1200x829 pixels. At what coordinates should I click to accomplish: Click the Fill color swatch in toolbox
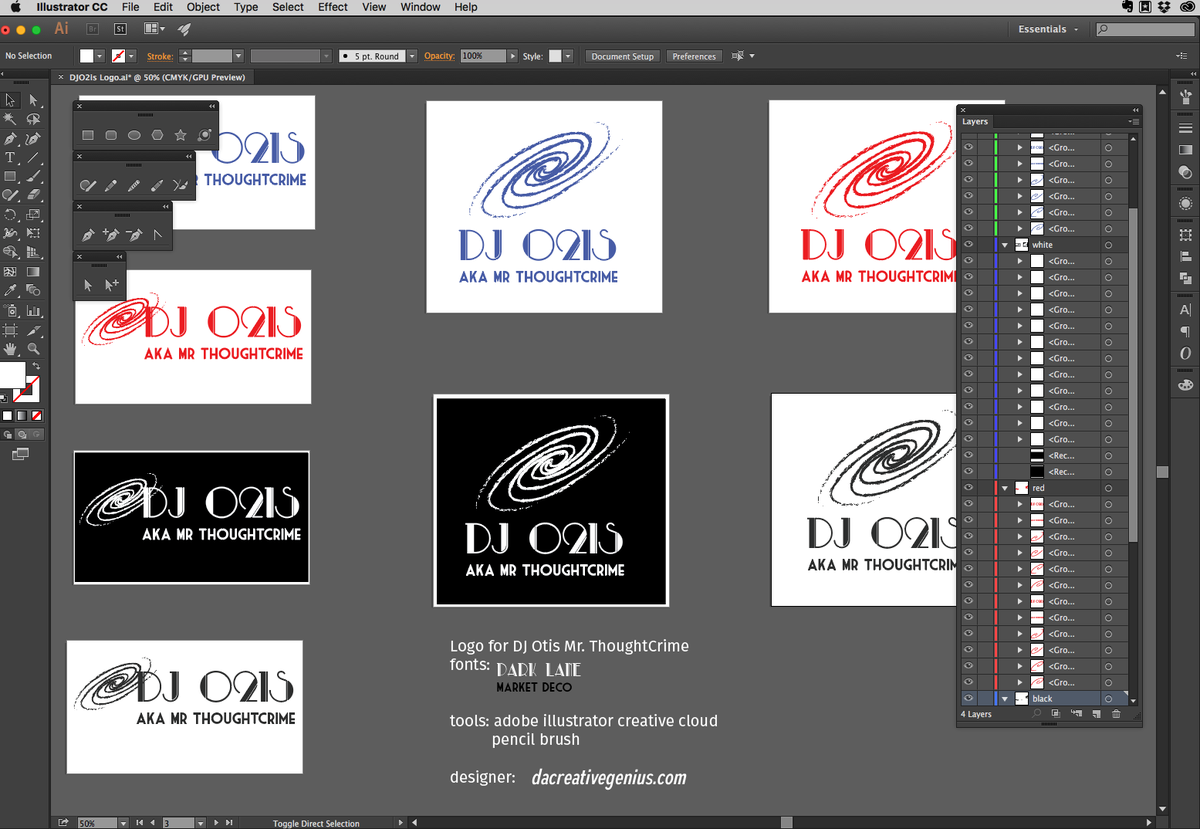(11, 376)
